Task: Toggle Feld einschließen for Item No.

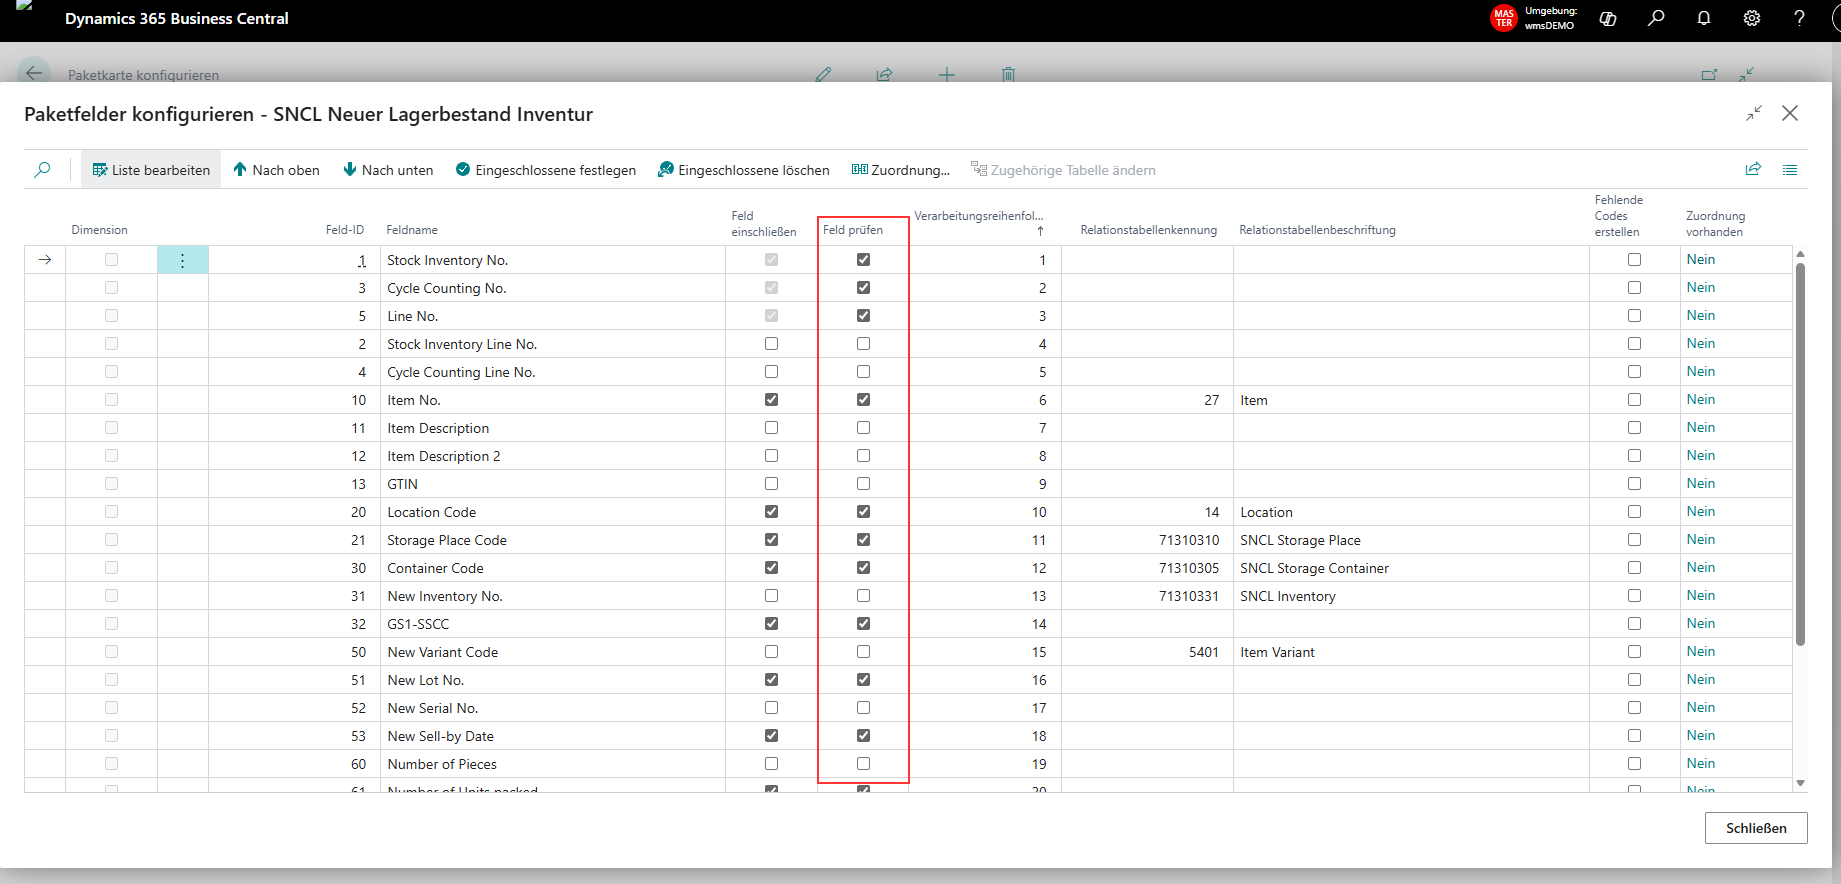Action: pyautogui.click(x=771, y=399)
